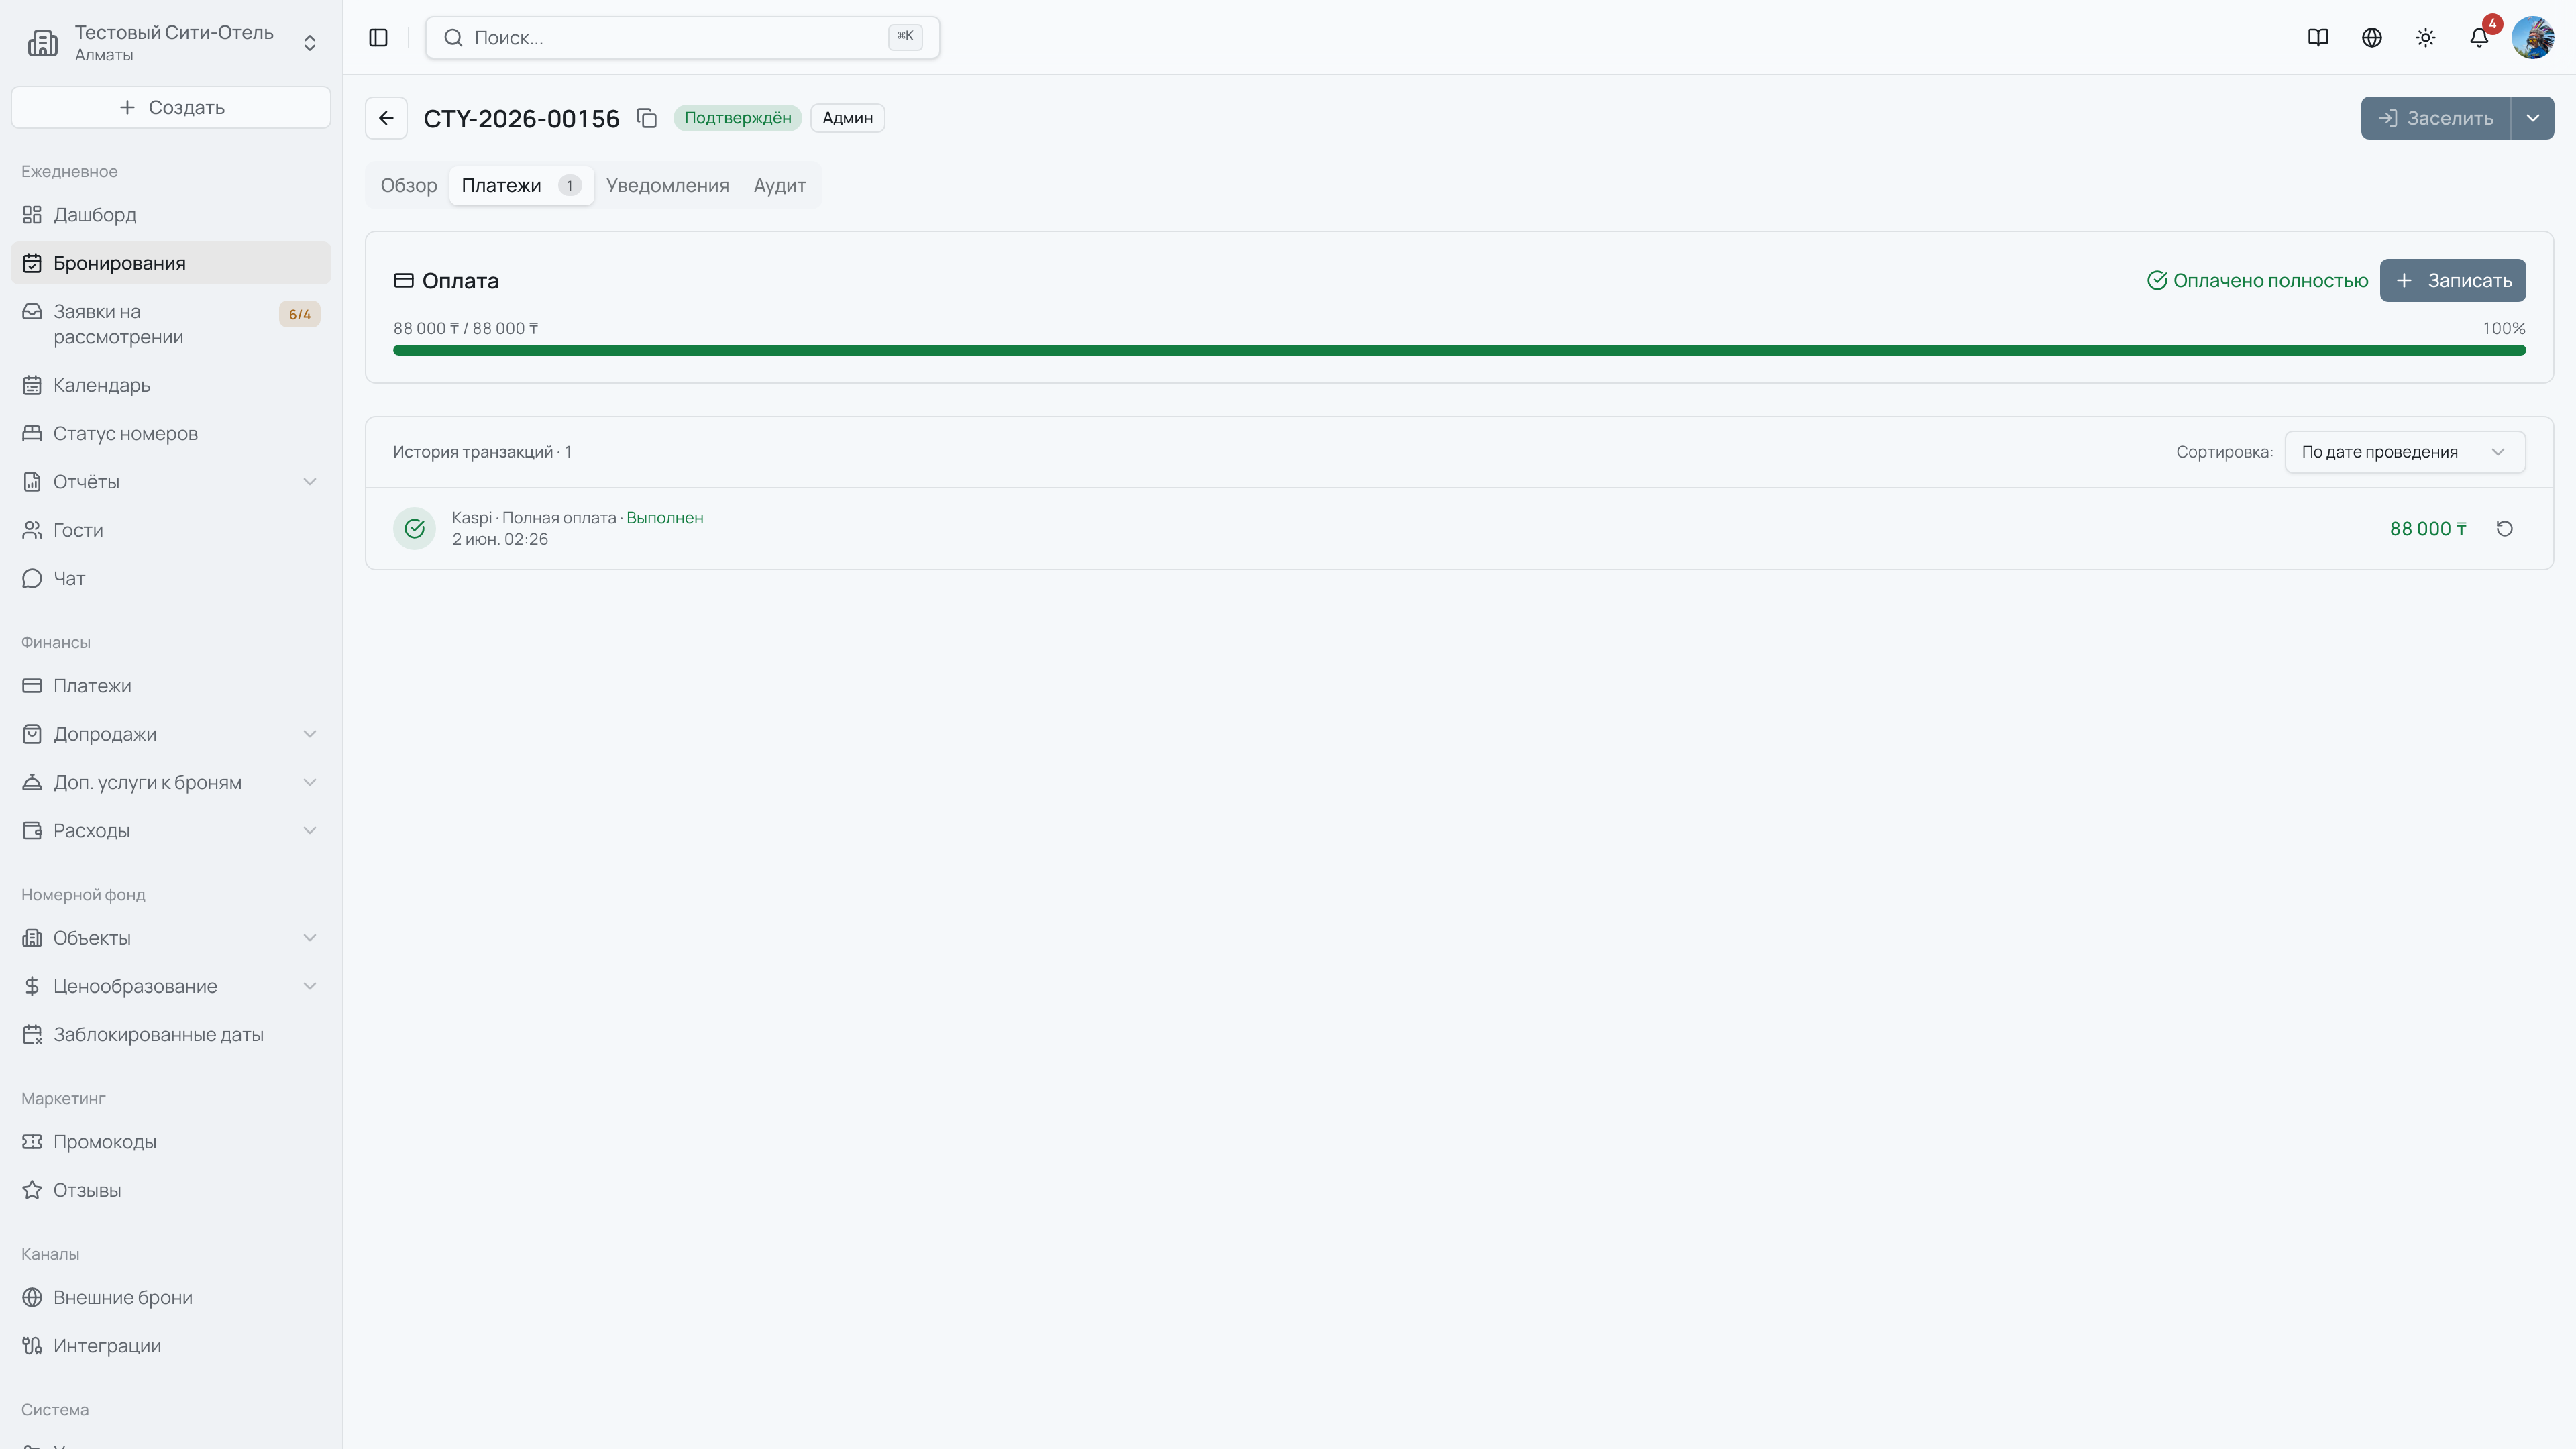Click the refund icon for Kaspi payment
This screenshot has width=2576, height=1449.
(2504, 528)
